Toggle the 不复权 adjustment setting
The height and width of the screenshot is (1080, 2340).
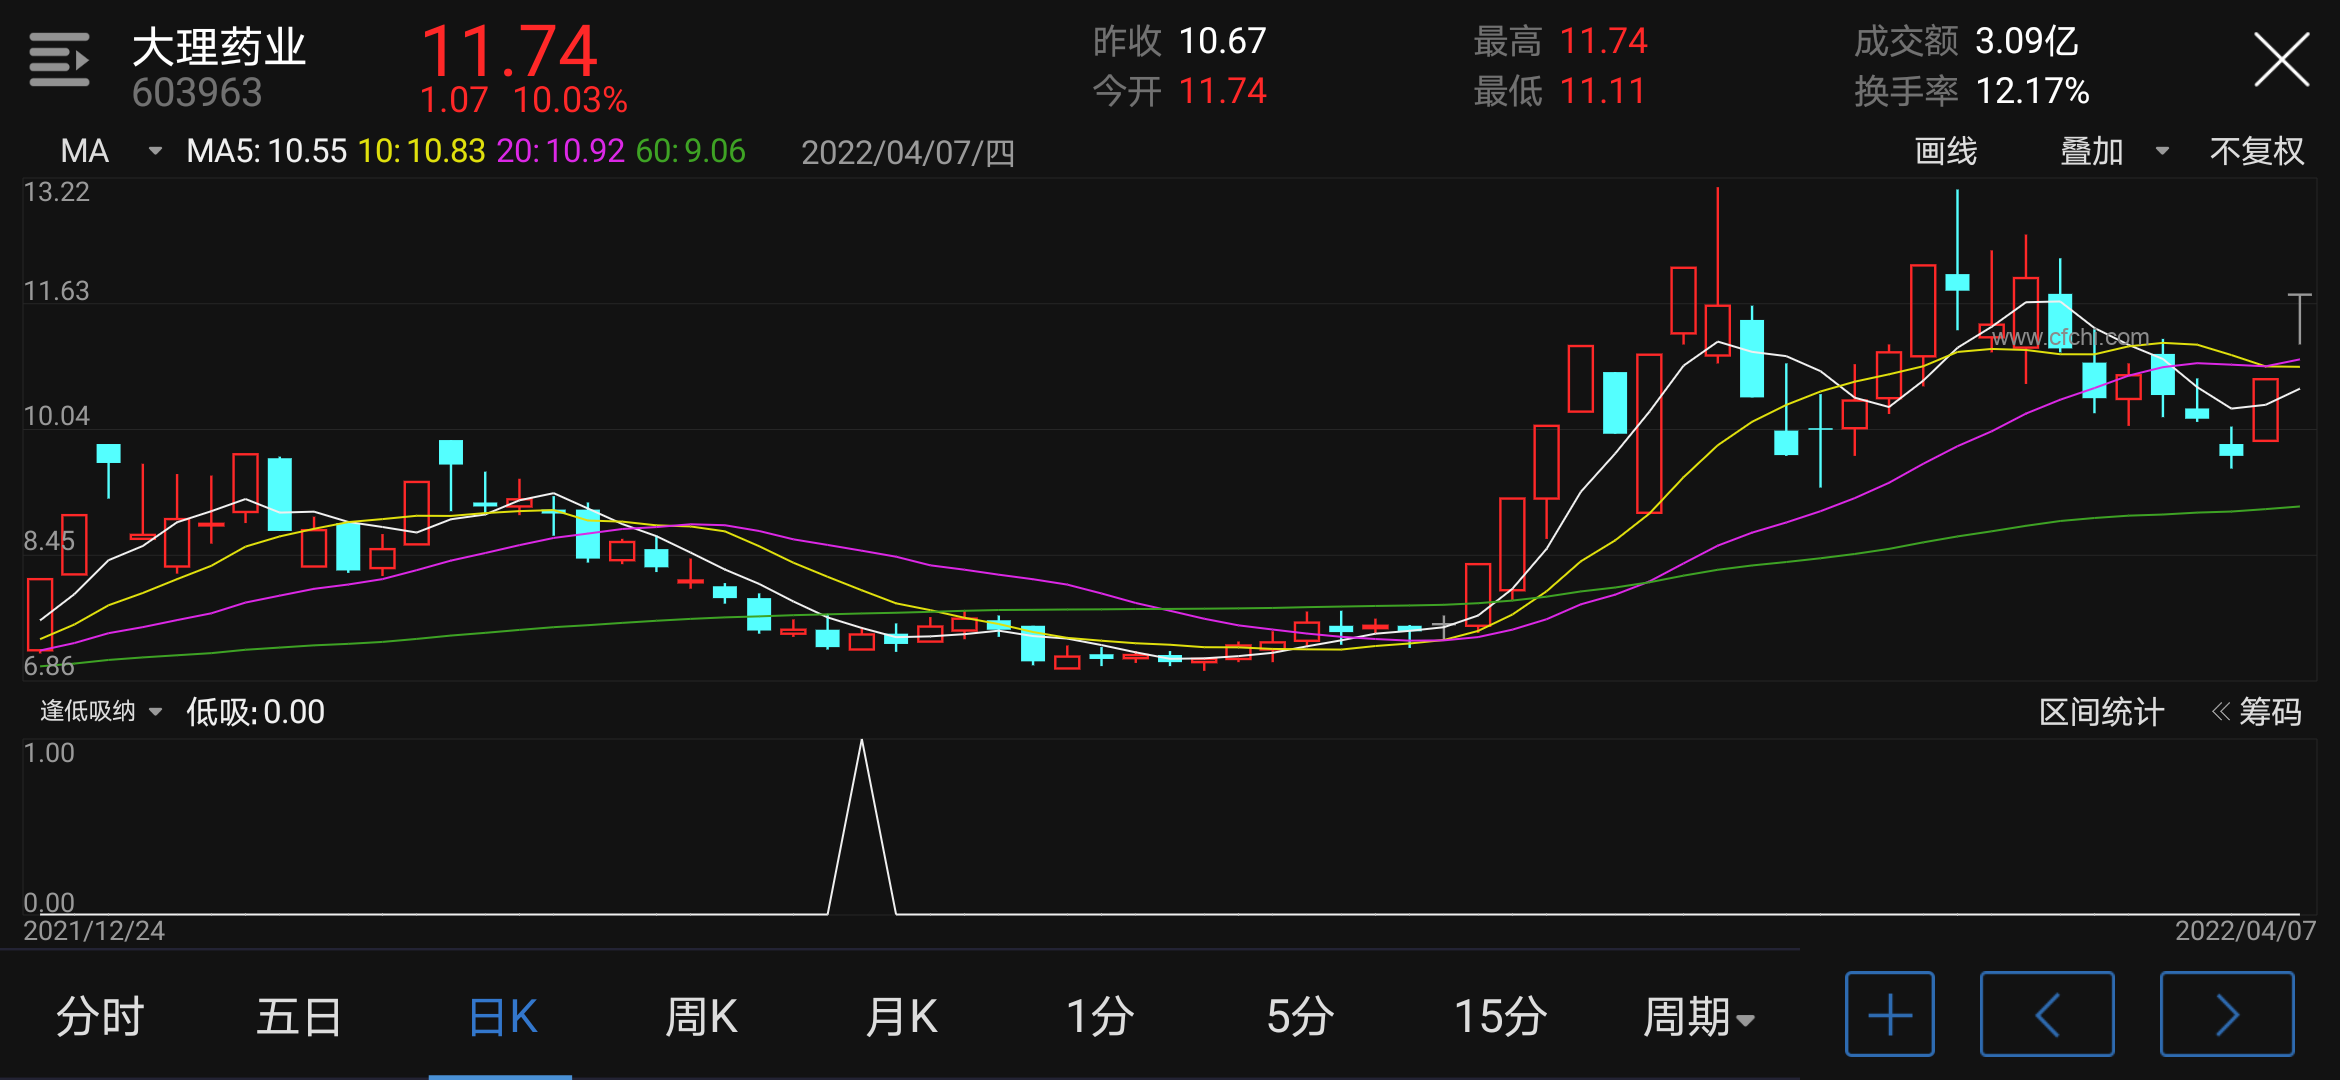pyautogui.click(x=2256, y=151)
